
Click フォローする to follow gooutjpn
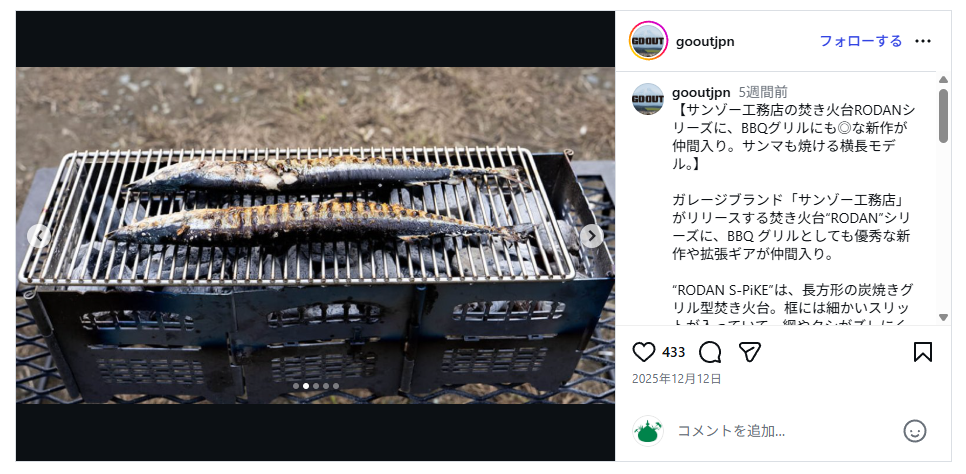click(860, 41)
